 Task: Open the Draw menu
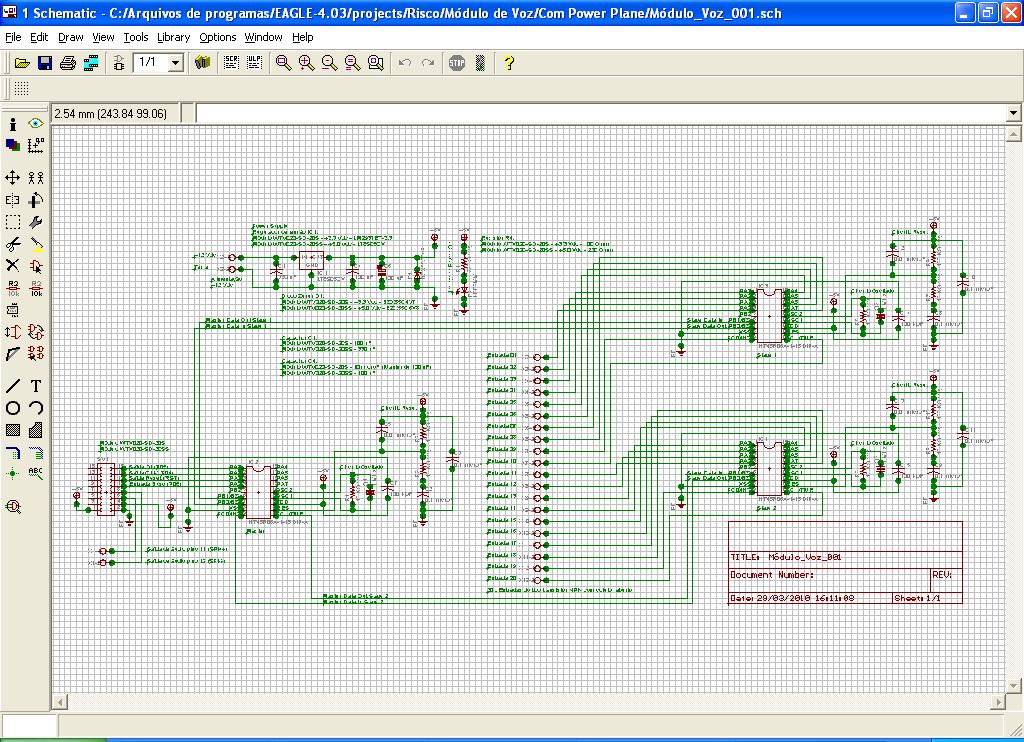click(71, 37)
